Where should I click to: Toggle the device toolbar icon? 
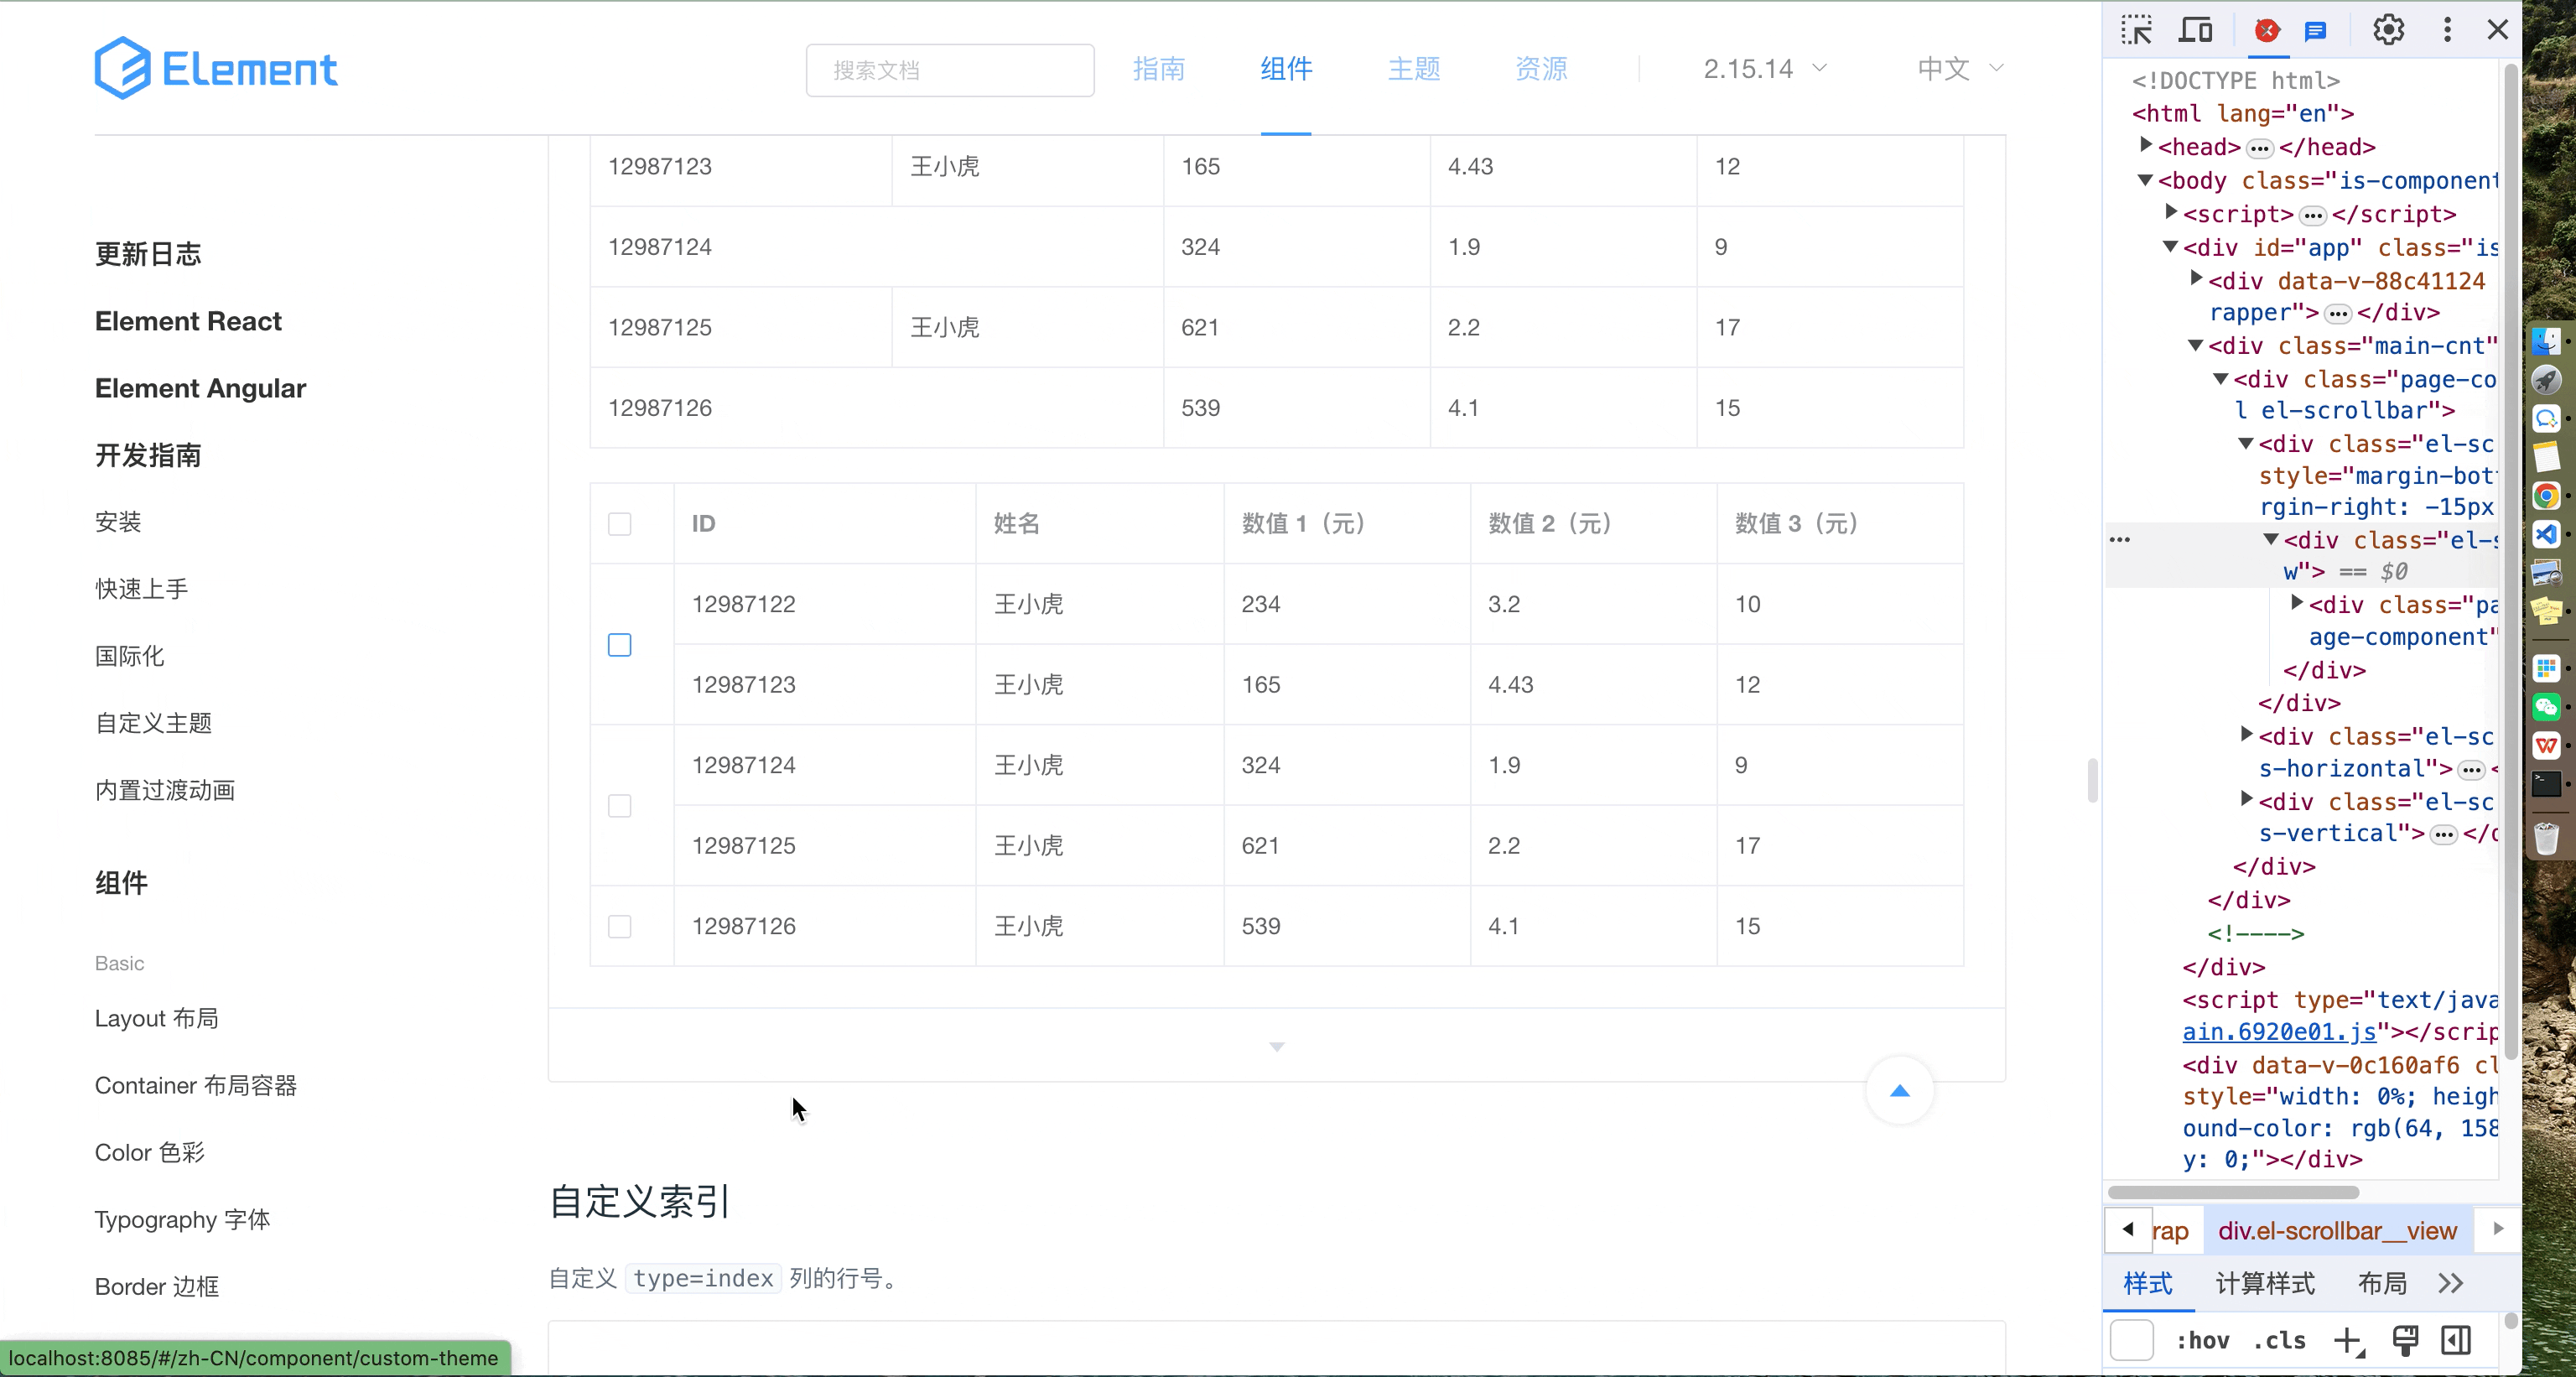coord(2195,30)
